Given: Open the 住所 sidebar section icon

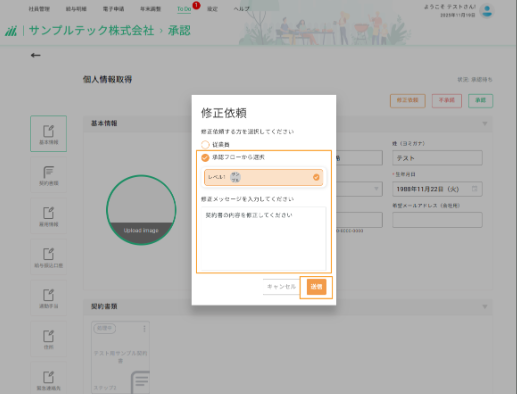Looking at the screenshot, I should (x=49, y=339).
